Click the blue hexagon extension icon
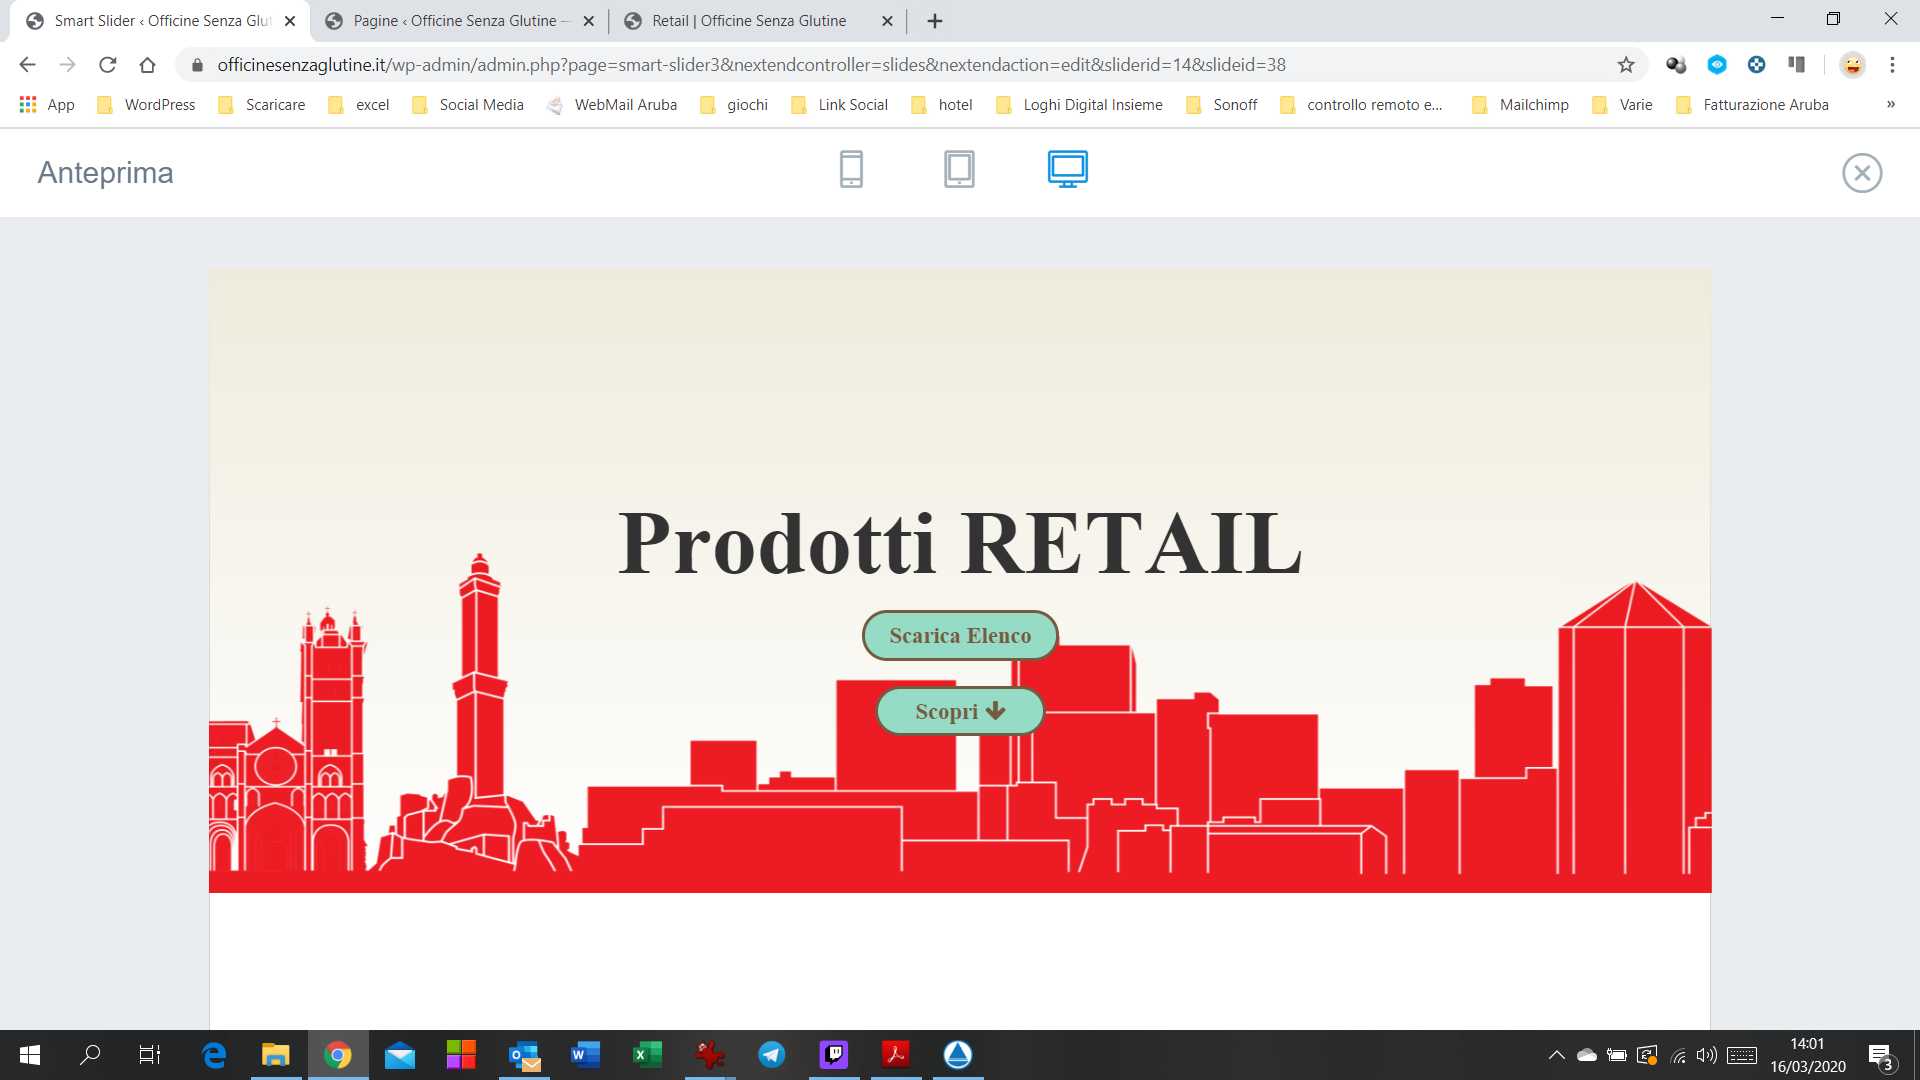 tap(1717, 65)
